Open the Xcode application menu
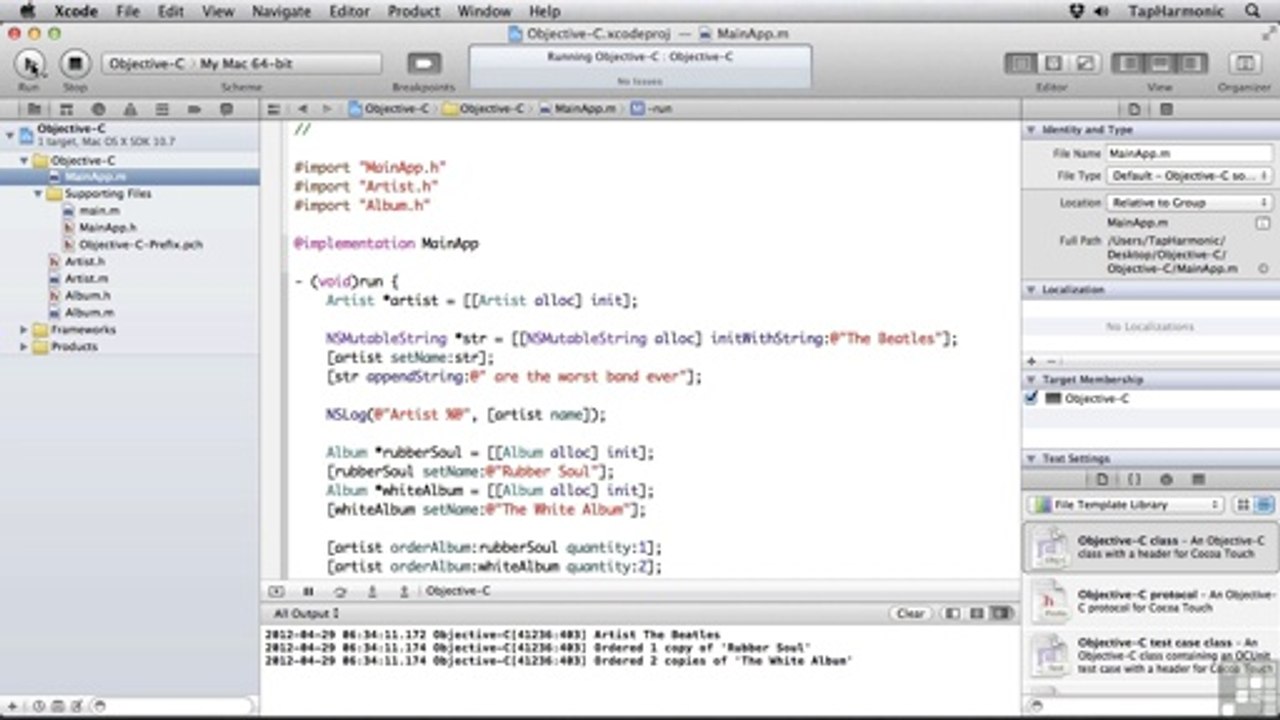1280x720 pixels. coord(75,11)
